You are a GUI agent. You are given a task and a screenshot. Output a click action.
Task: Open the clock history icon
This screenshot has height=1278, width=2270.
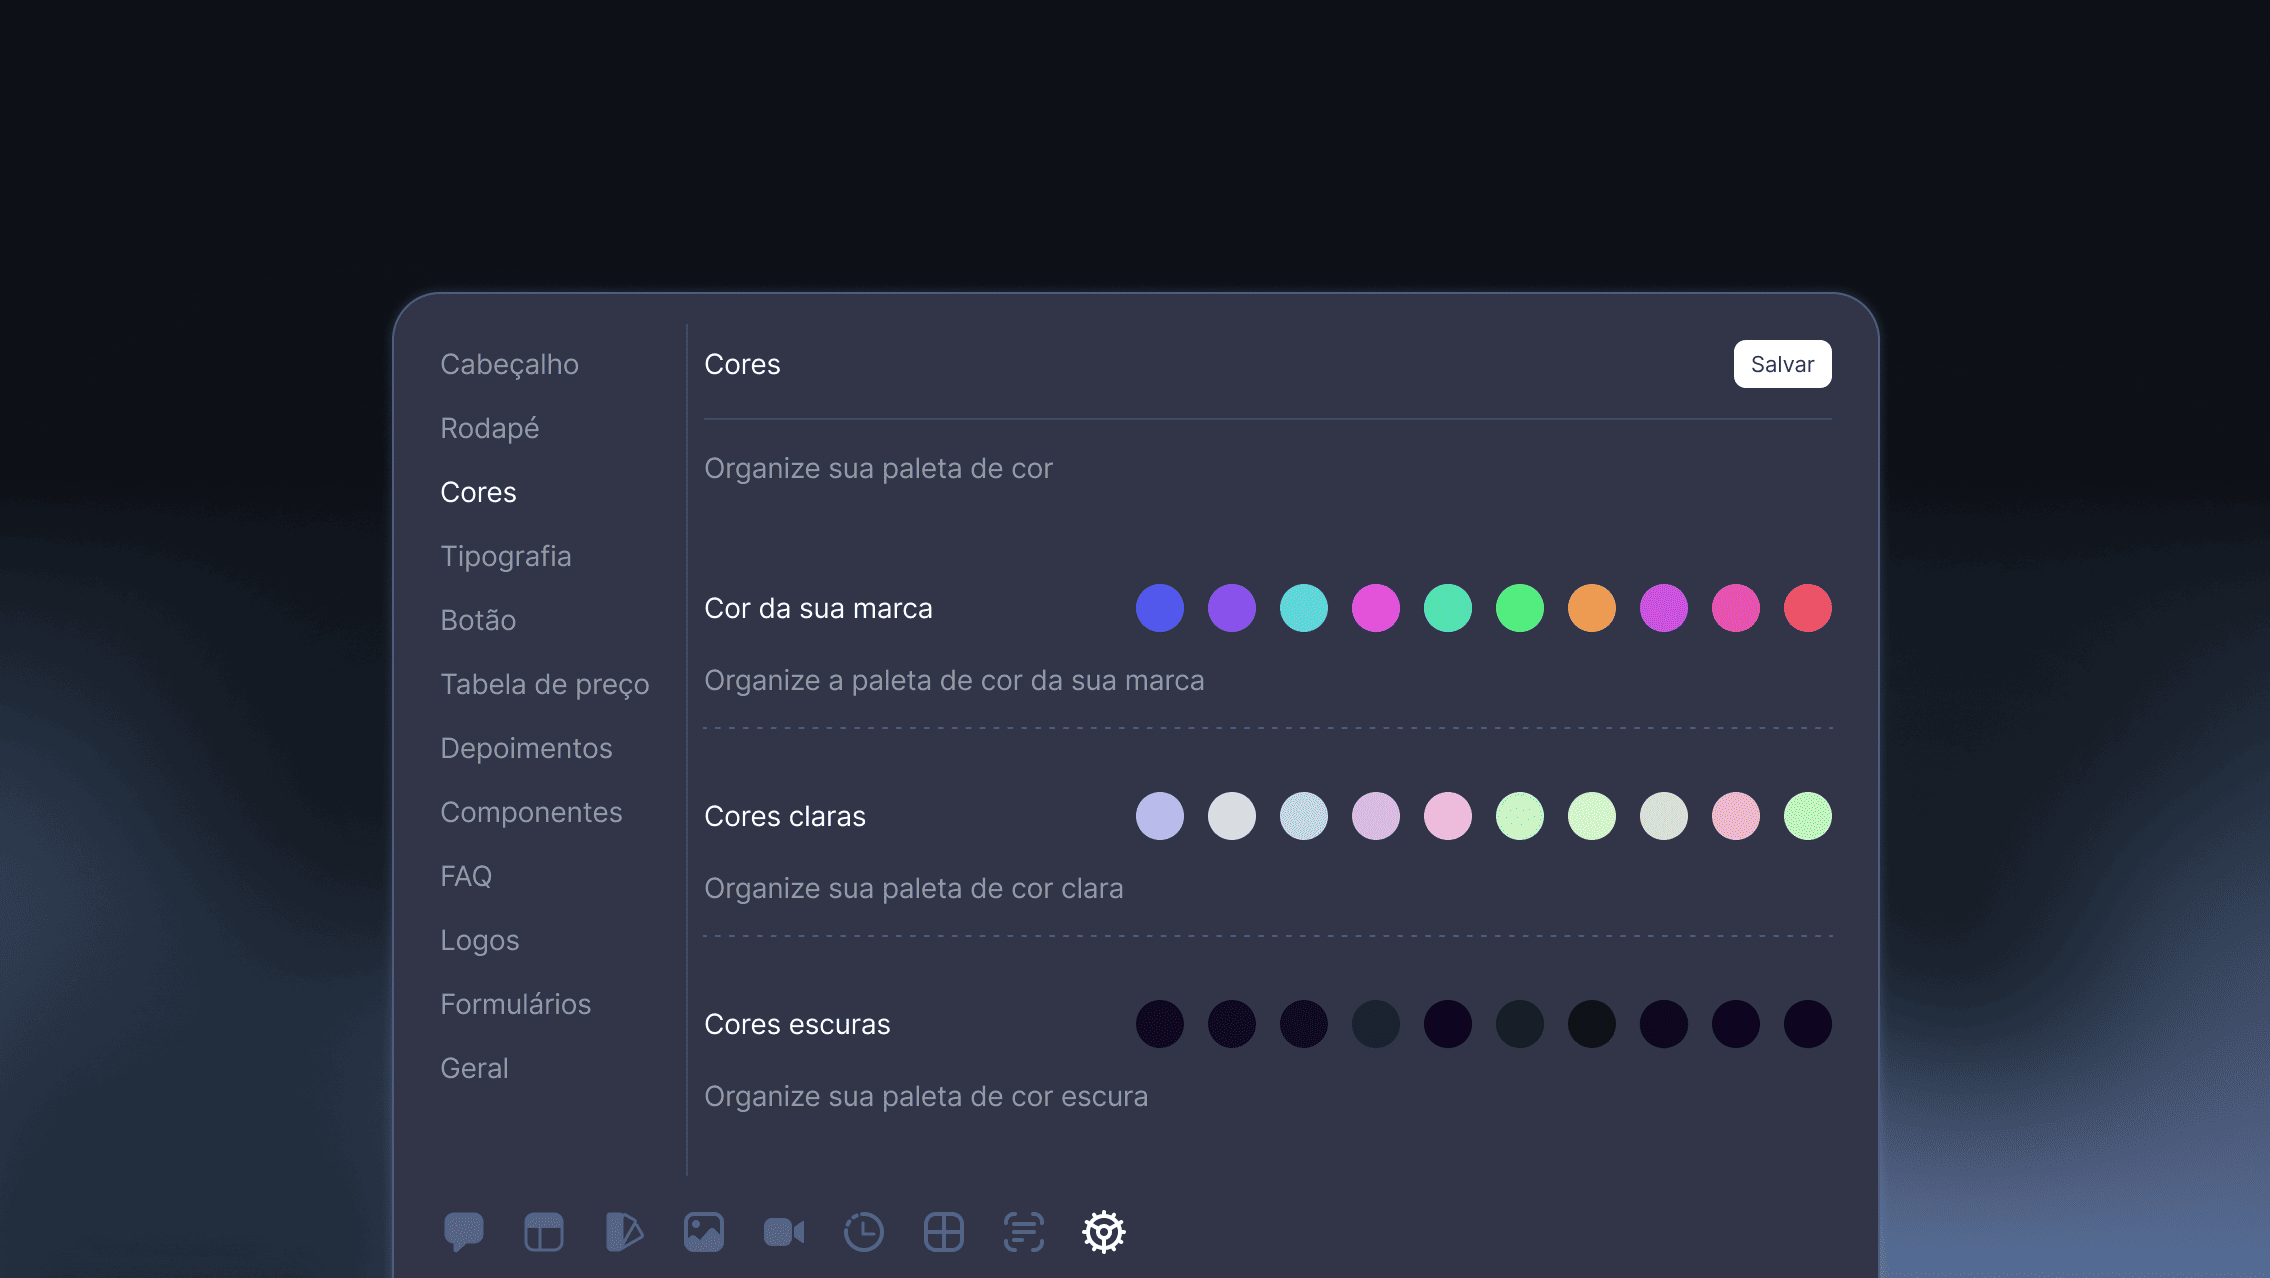[864, 1232]
